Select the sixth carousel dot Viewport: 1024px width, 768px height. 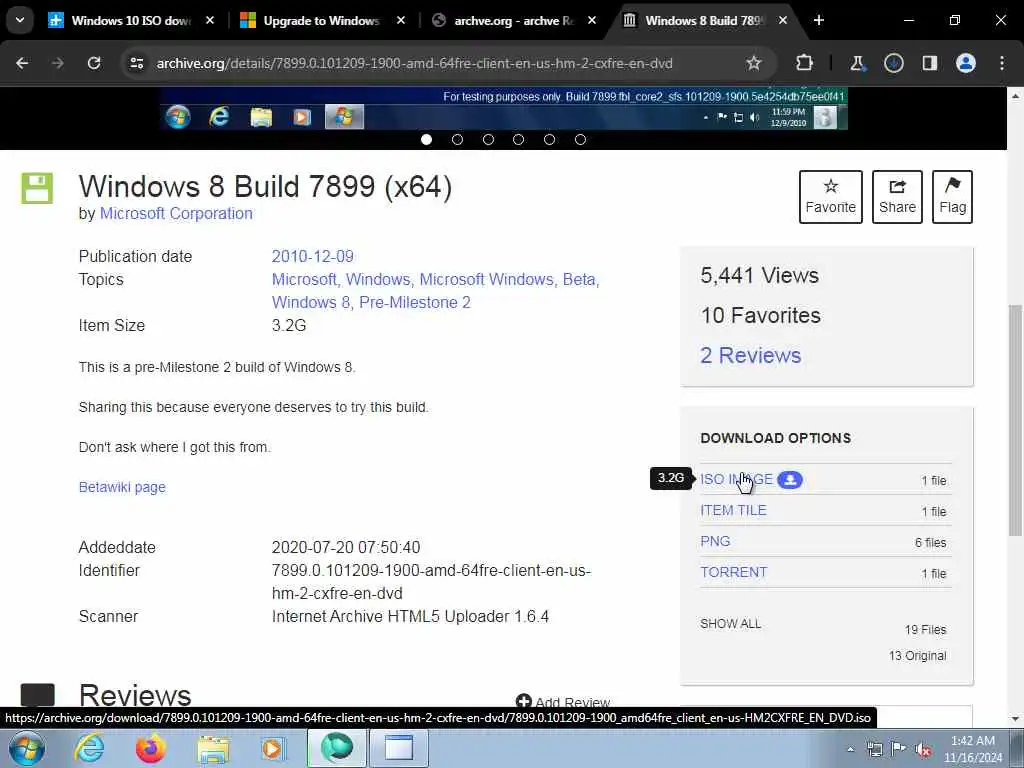pyautogui.click(x=580, y=139)
